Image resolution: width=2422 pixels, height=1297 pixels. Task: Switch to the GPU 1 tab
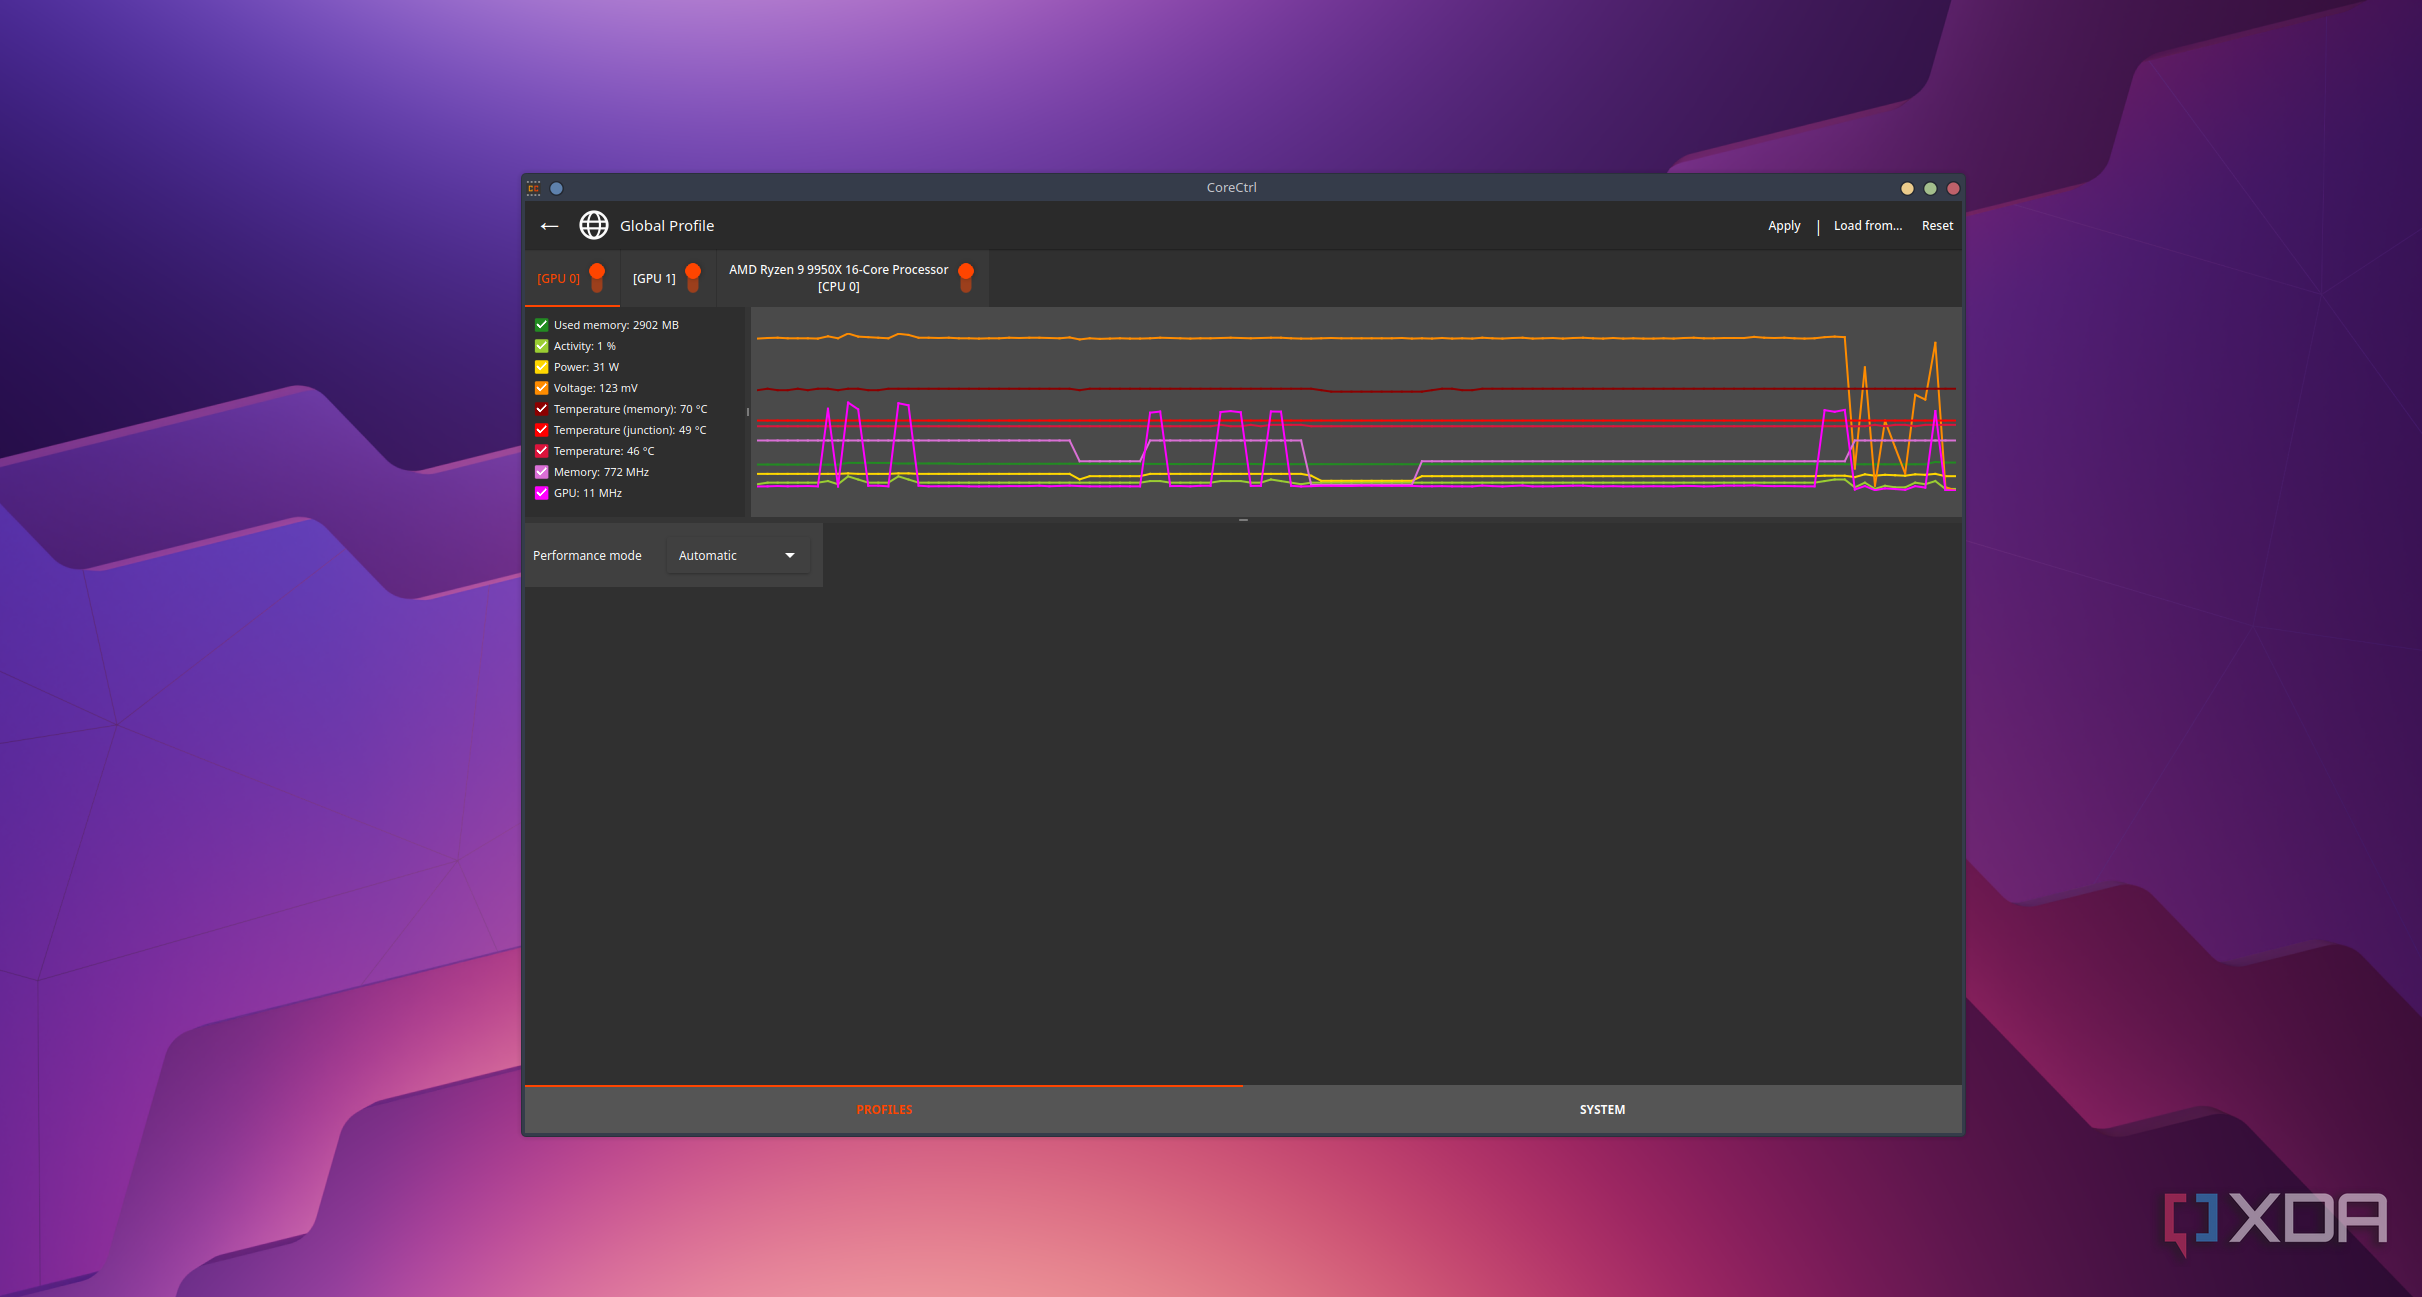tap(668, 278)
